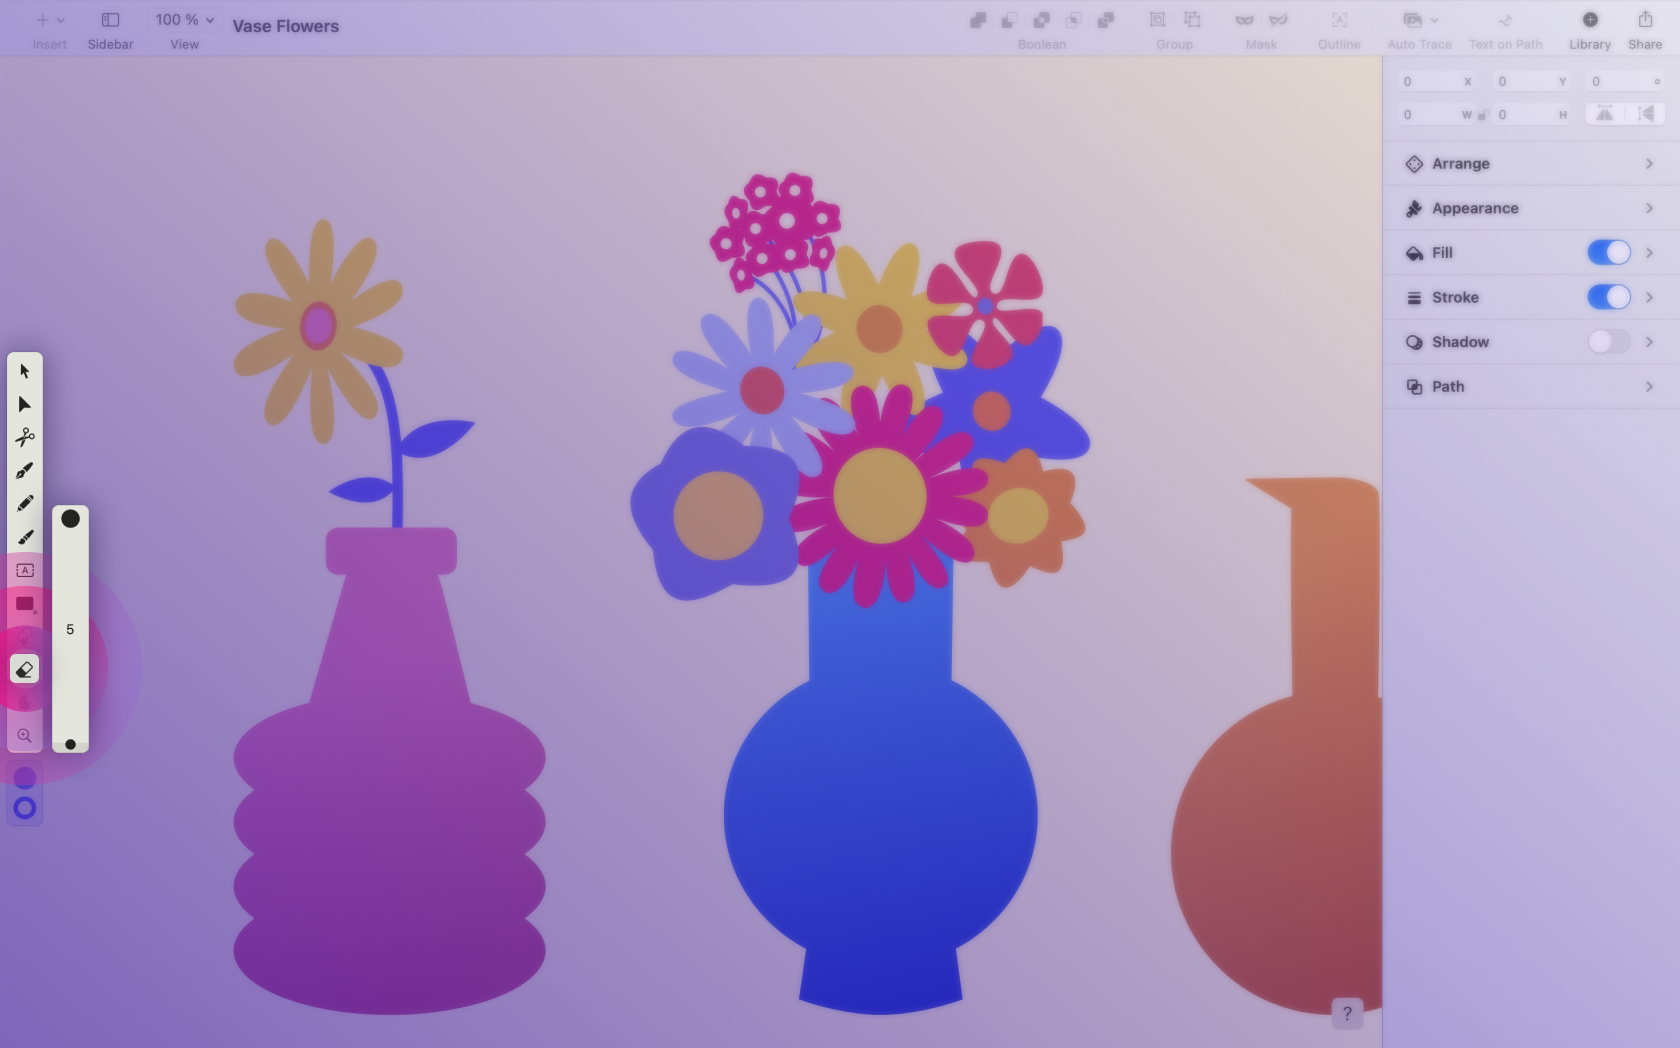This screenshot has height=1048, width=1680.
Task: Click the Boolean subtract icon
Action: (1010, 20)
